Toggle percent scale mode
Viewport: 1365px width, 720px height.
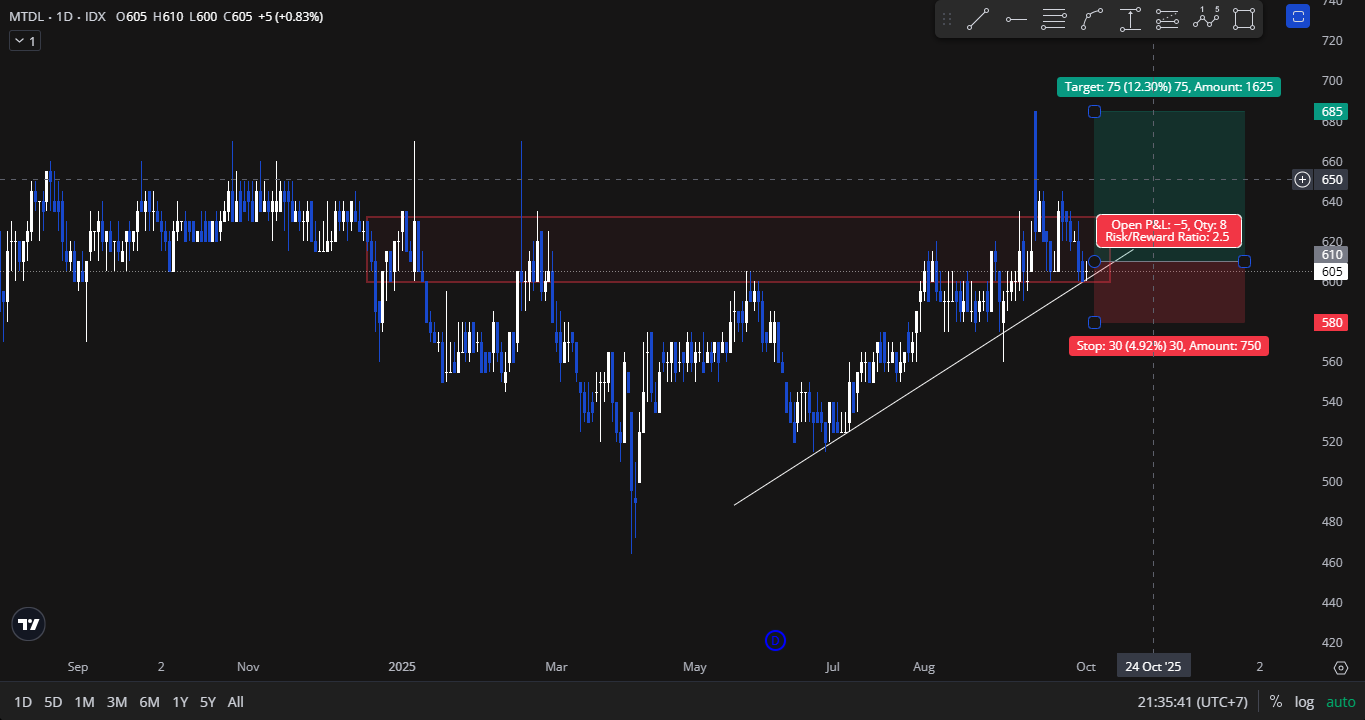1276,702
